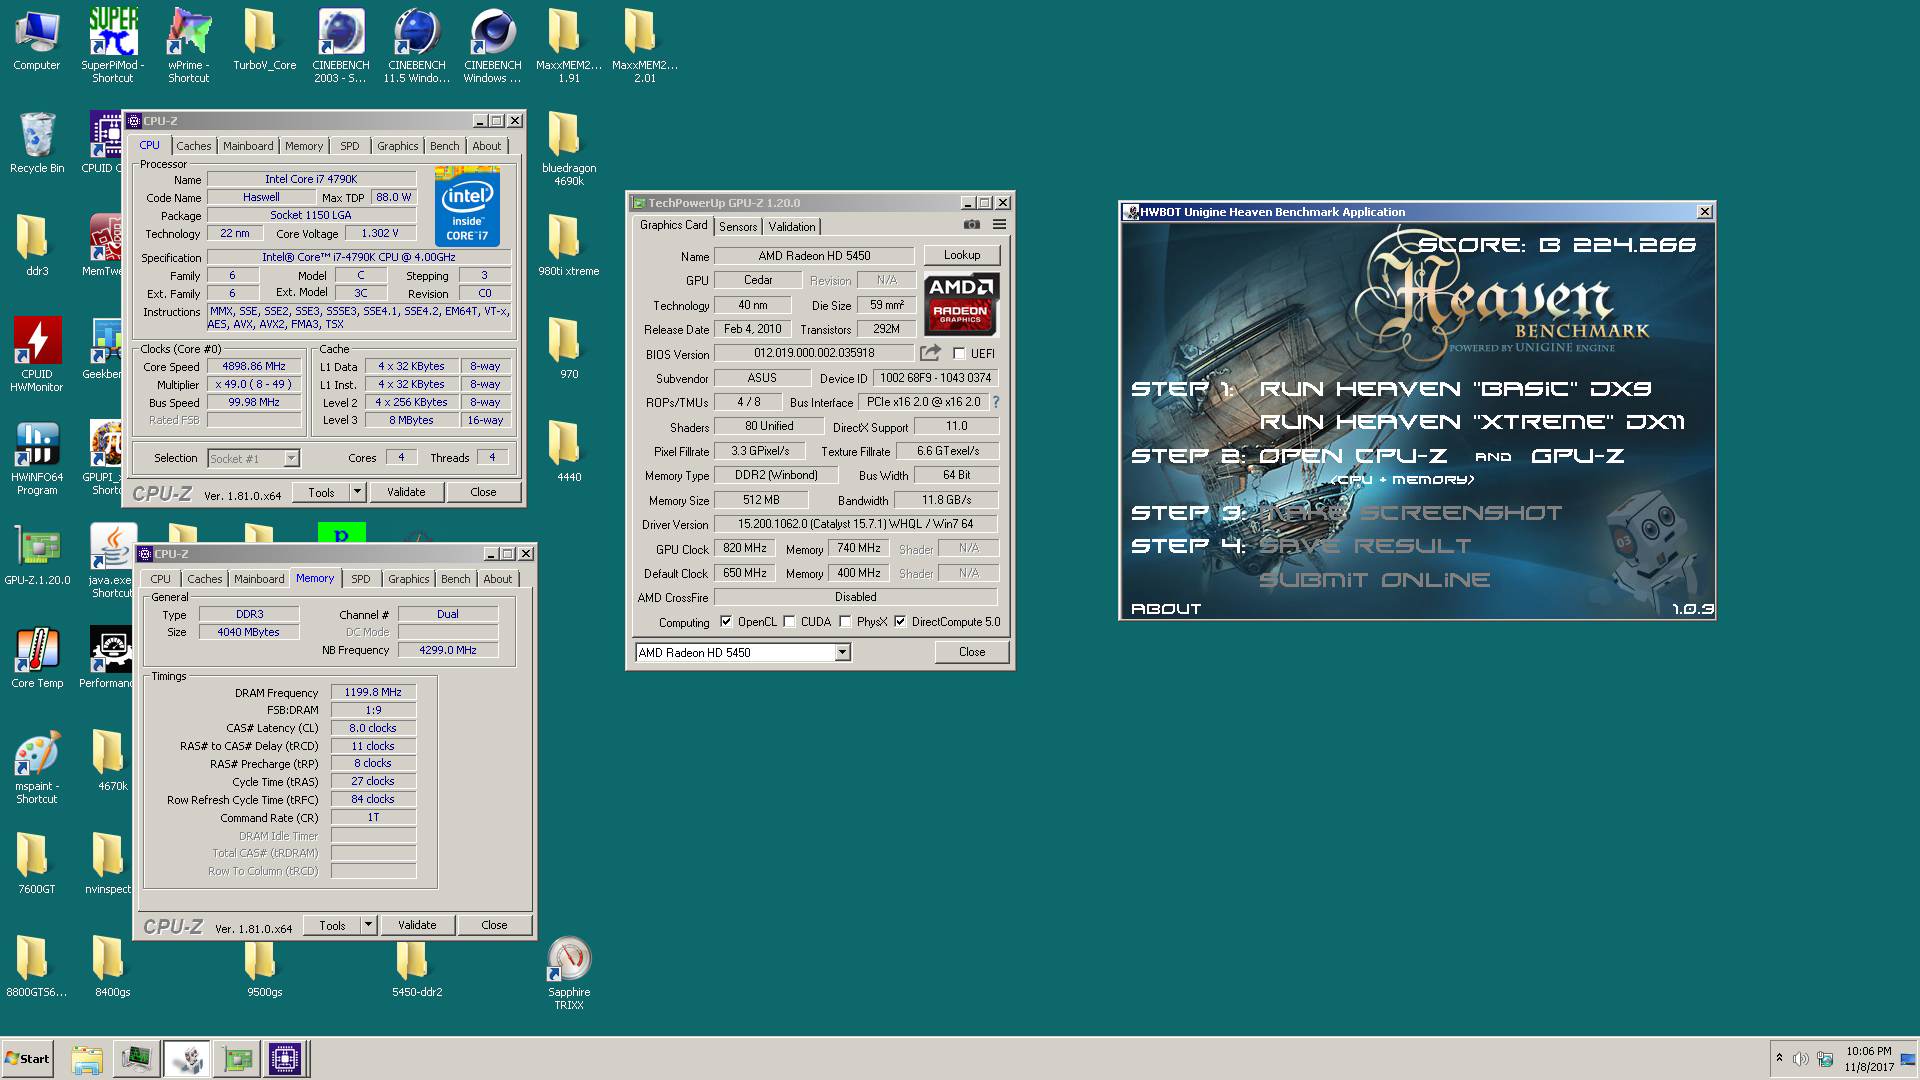This screenshot has height=1080, width=1920.
Task: Click Run Heaven "Xtreme" DX11
Action: (1472, 422)
